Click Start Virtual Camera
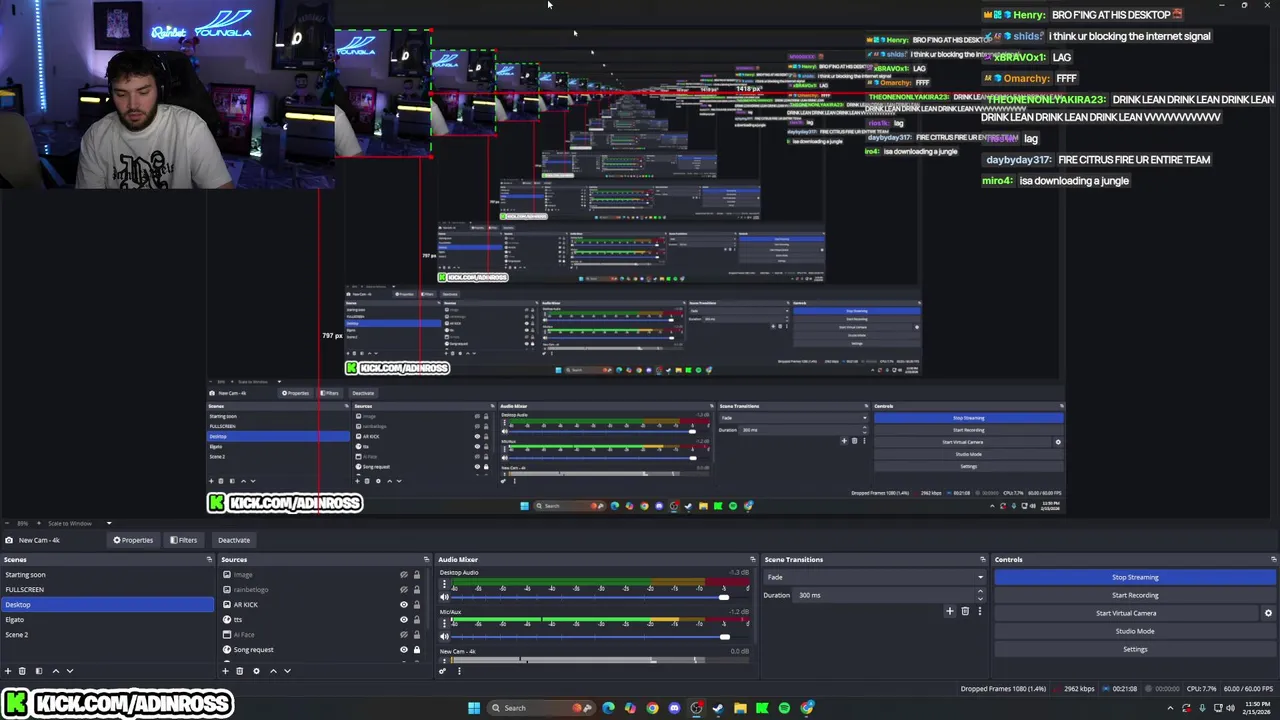This screenshot has height=720, width=1280. click(1126, 613)
